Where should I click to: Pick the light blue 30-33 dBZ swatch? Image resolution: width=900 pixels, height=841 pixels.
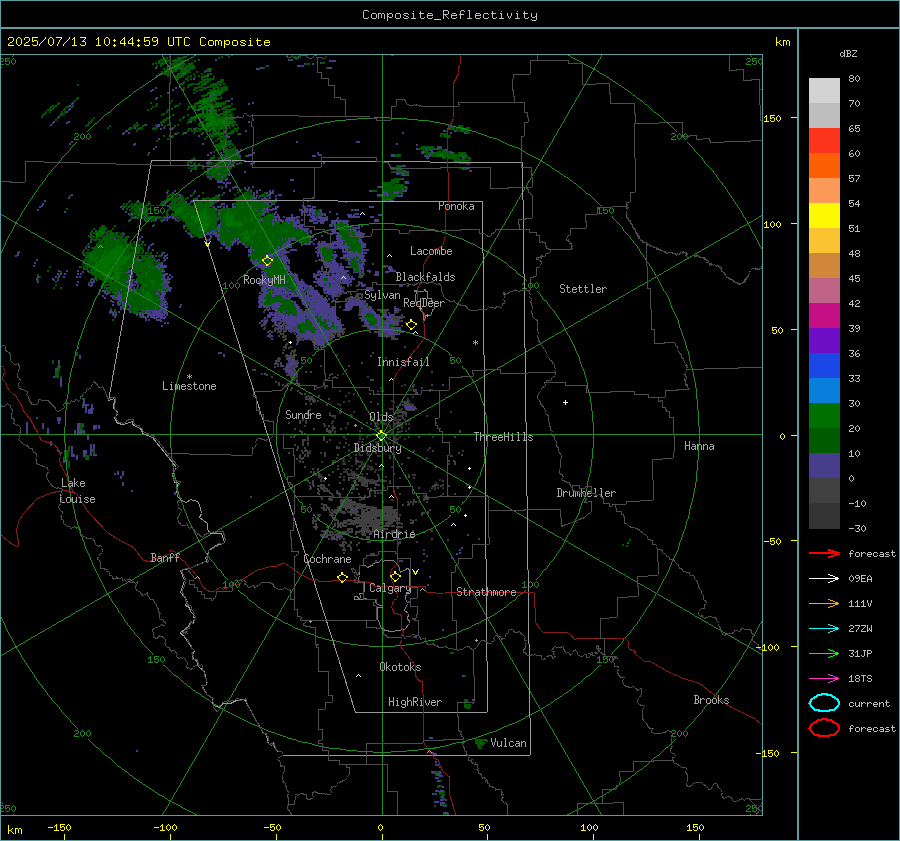(x=824, y=391)
